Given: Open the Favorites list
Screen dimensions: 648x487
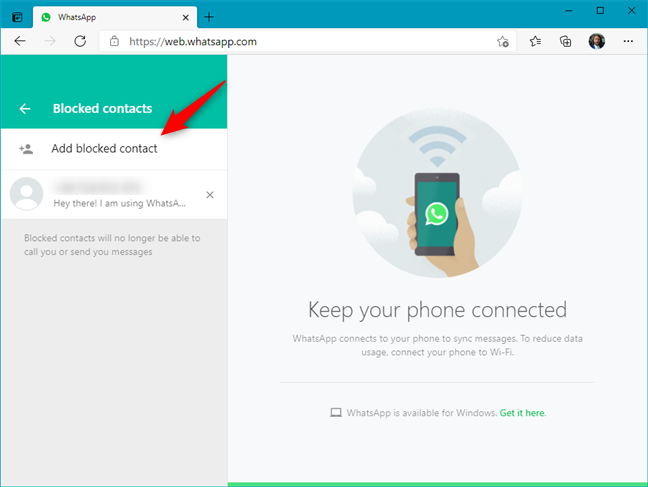Looking at the screenshot, I should [535, 41].
